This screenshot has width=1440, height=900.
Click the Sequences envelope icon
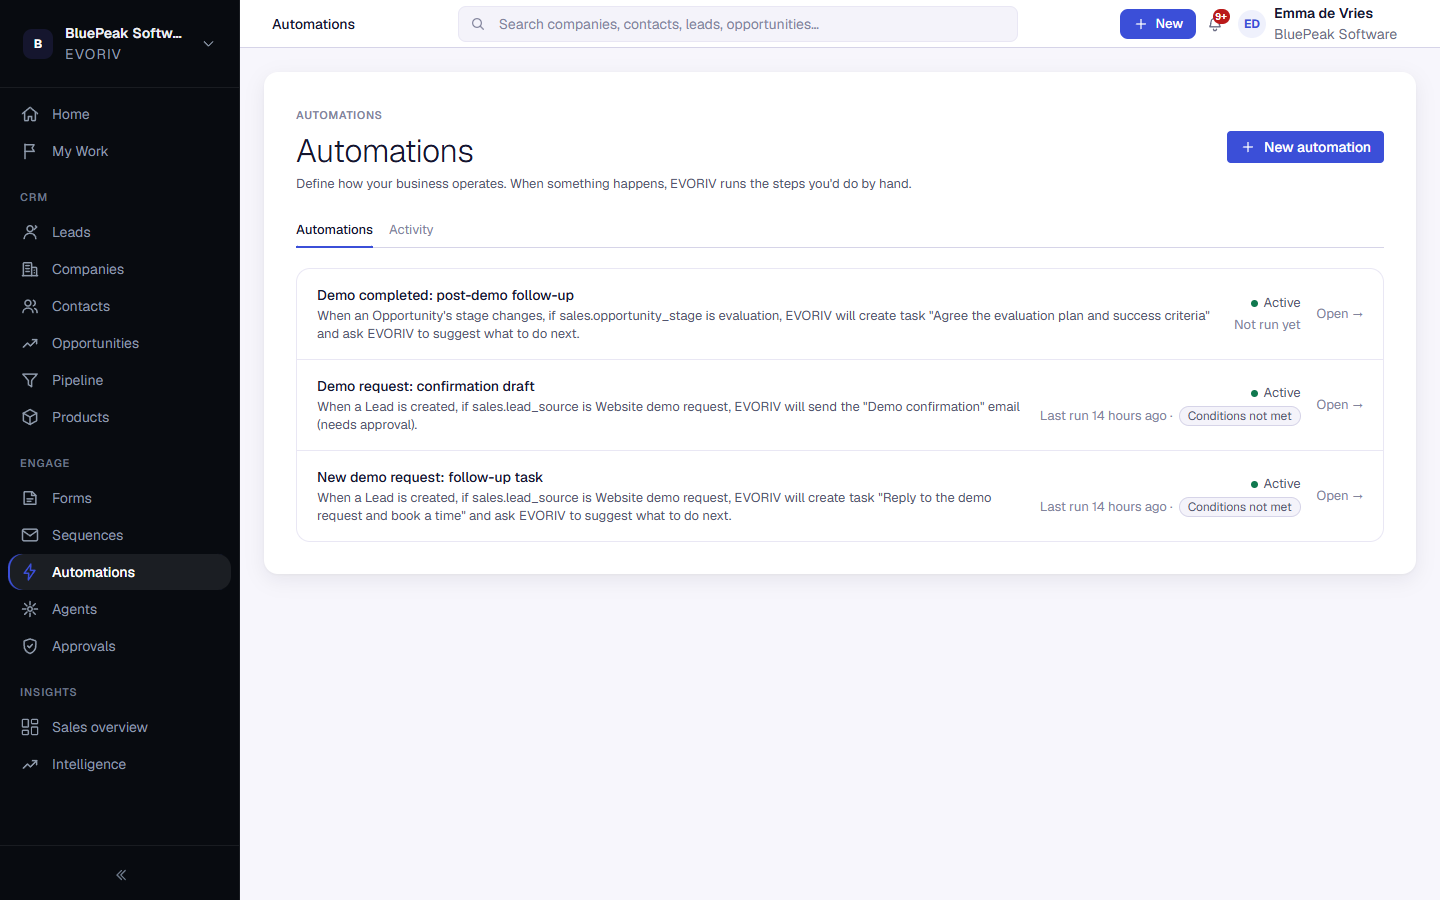30,535
